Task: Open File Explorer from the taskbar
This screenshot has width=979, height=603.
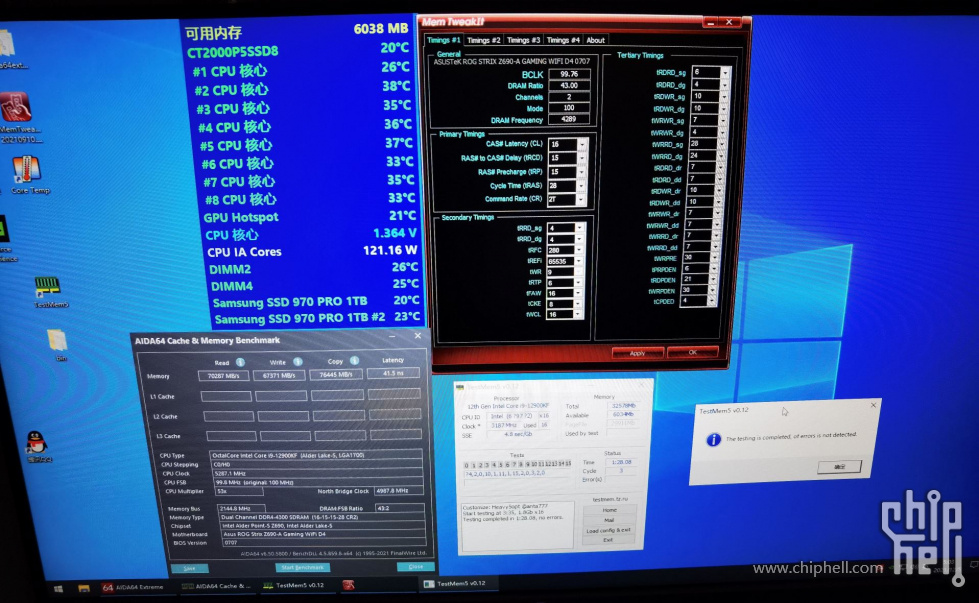Action: pyautogui.click(x=84, y=587)
